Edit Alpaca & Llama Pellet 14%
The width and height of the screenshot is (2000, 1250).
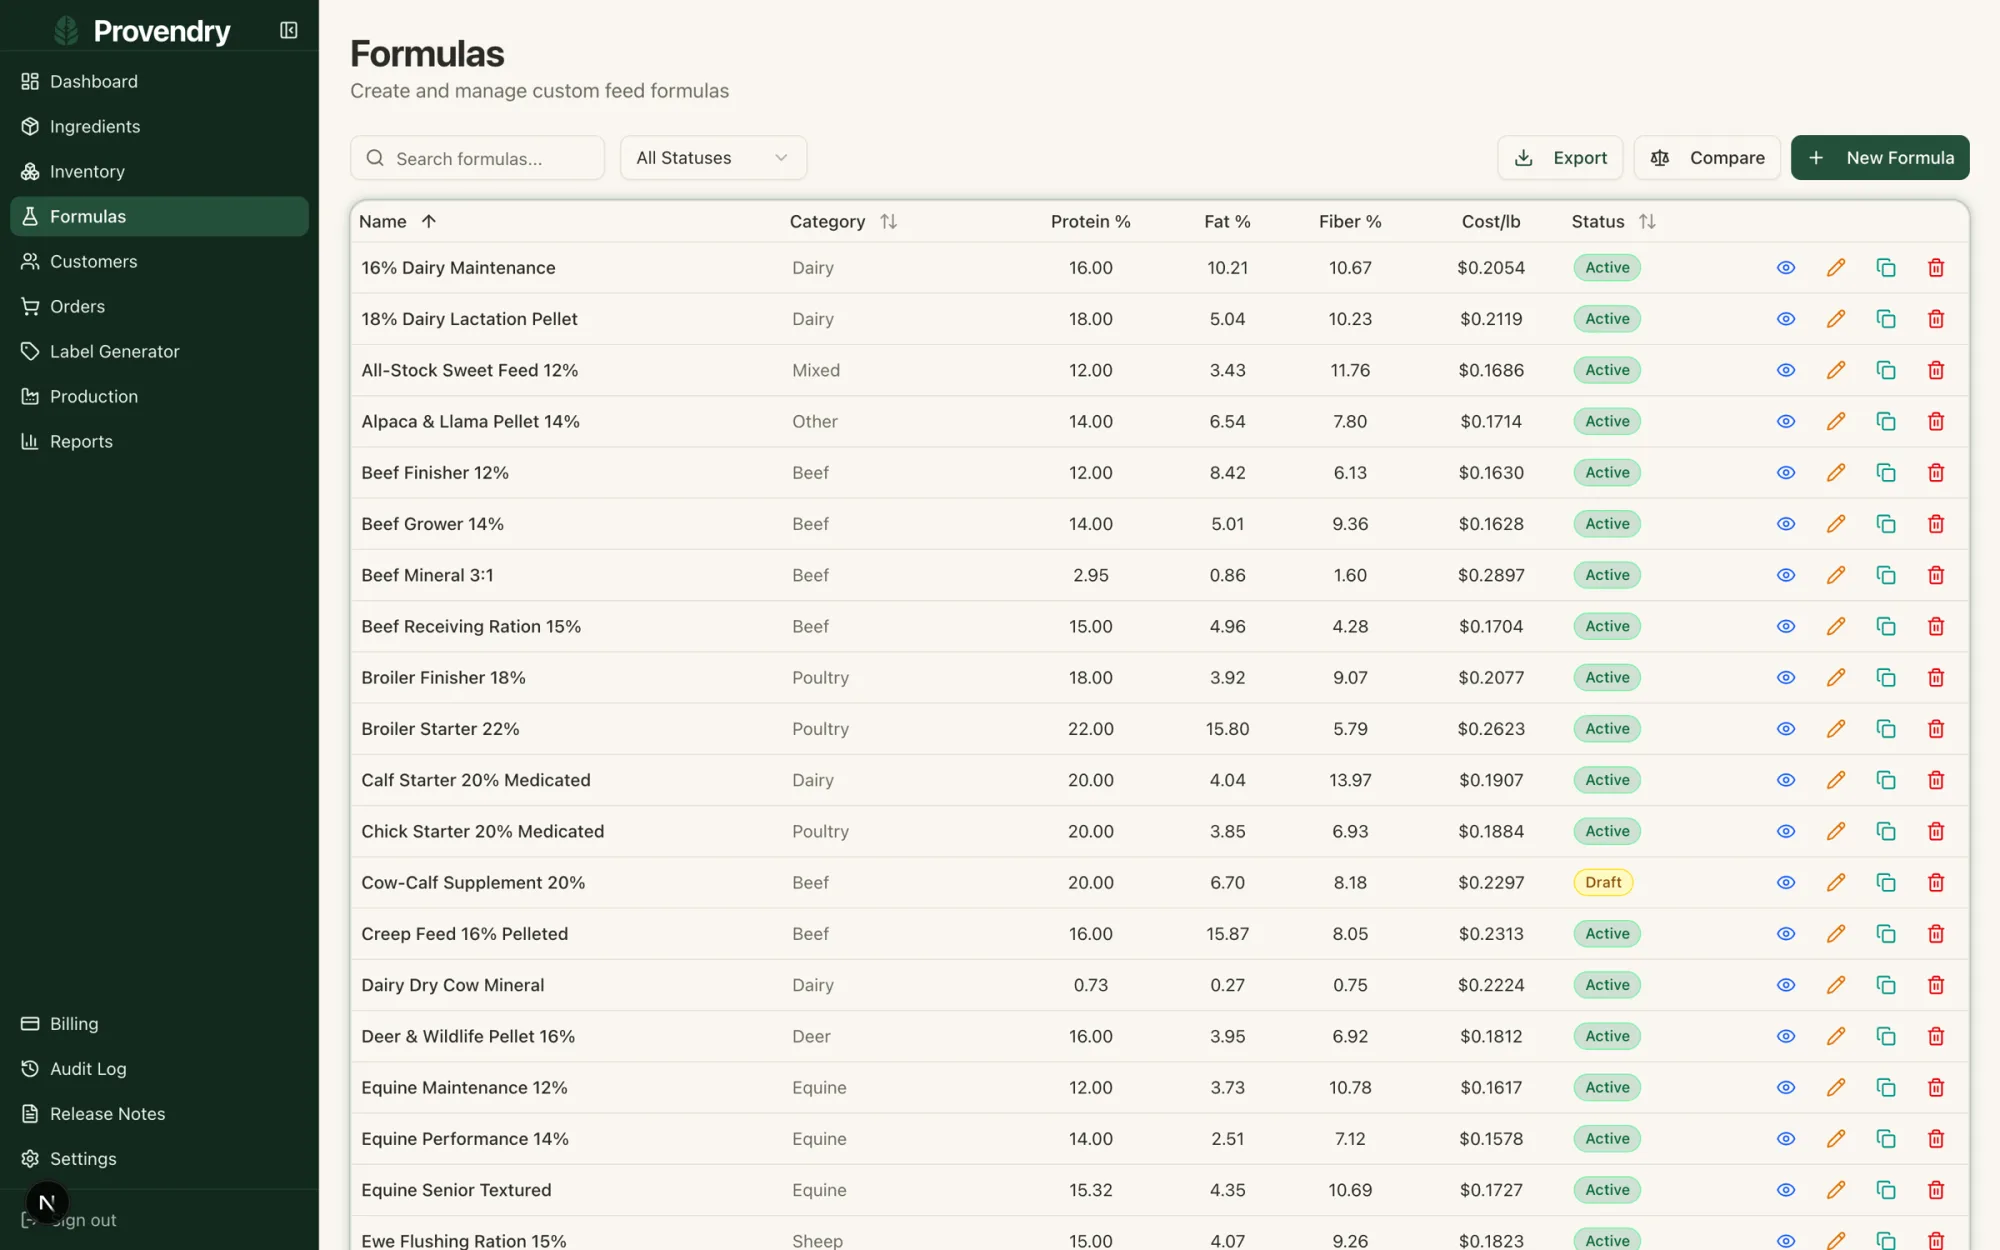coord(1836,421)
